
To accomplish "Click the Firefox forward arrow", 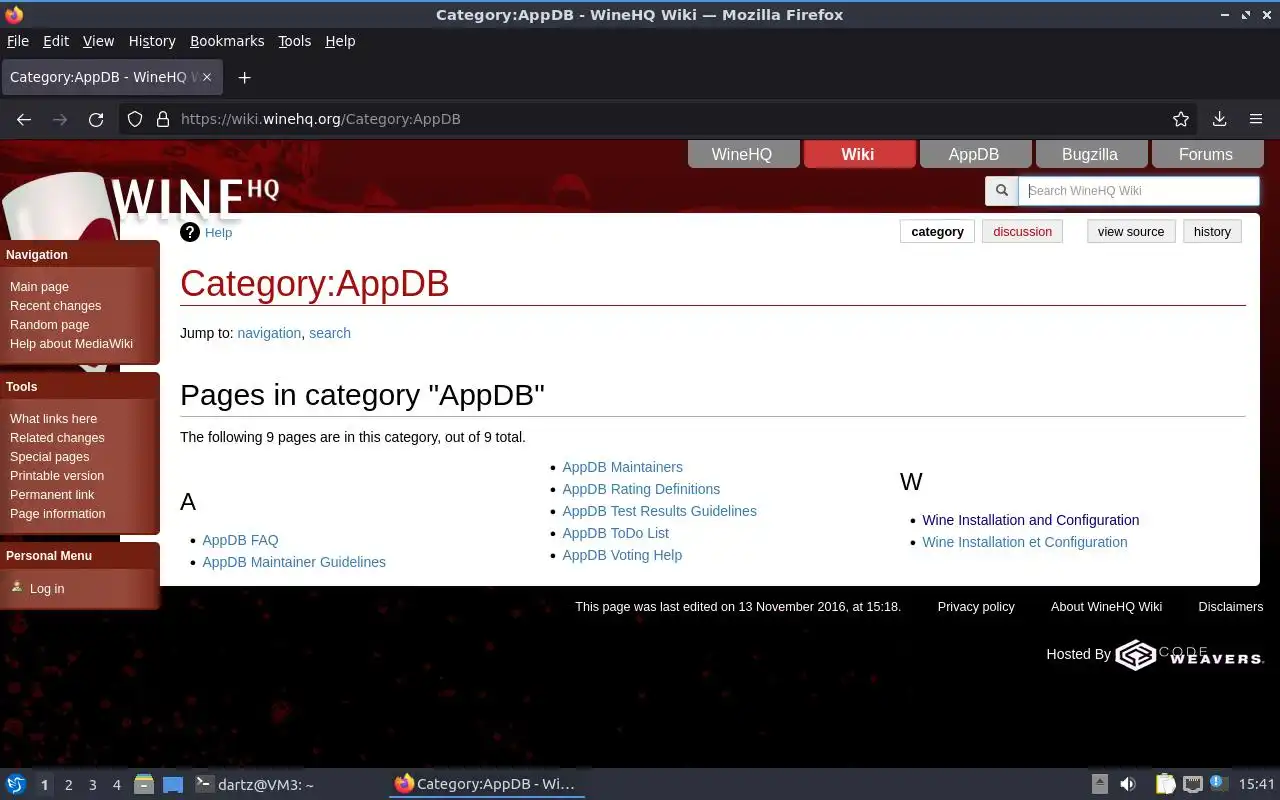I will click(x=60, y=119).
